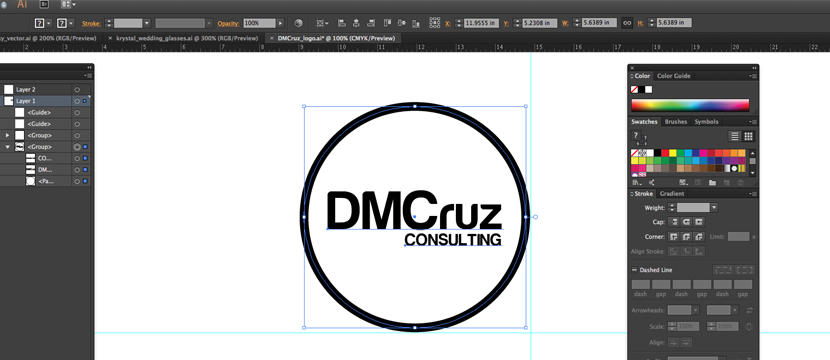Open Adobe Bridge via the Br icon
The width and height of the screenshot is (830, 360).
(x=44, y=4)
